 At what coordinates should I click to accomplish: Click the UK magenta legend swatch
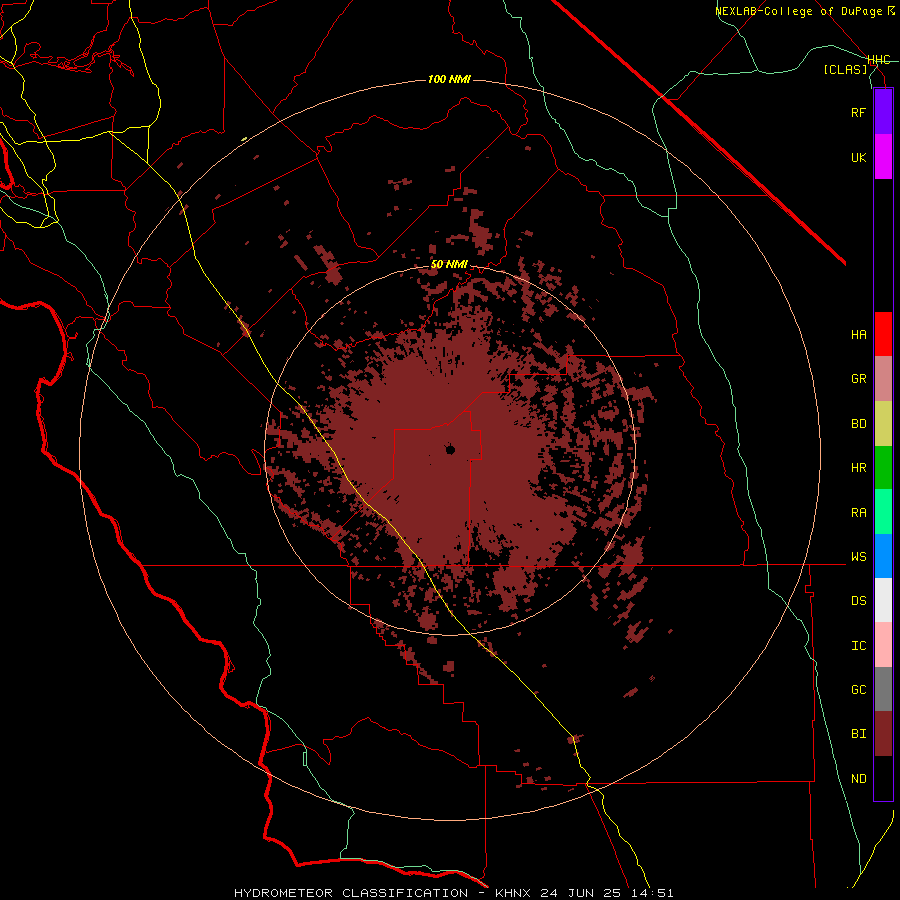883,157
